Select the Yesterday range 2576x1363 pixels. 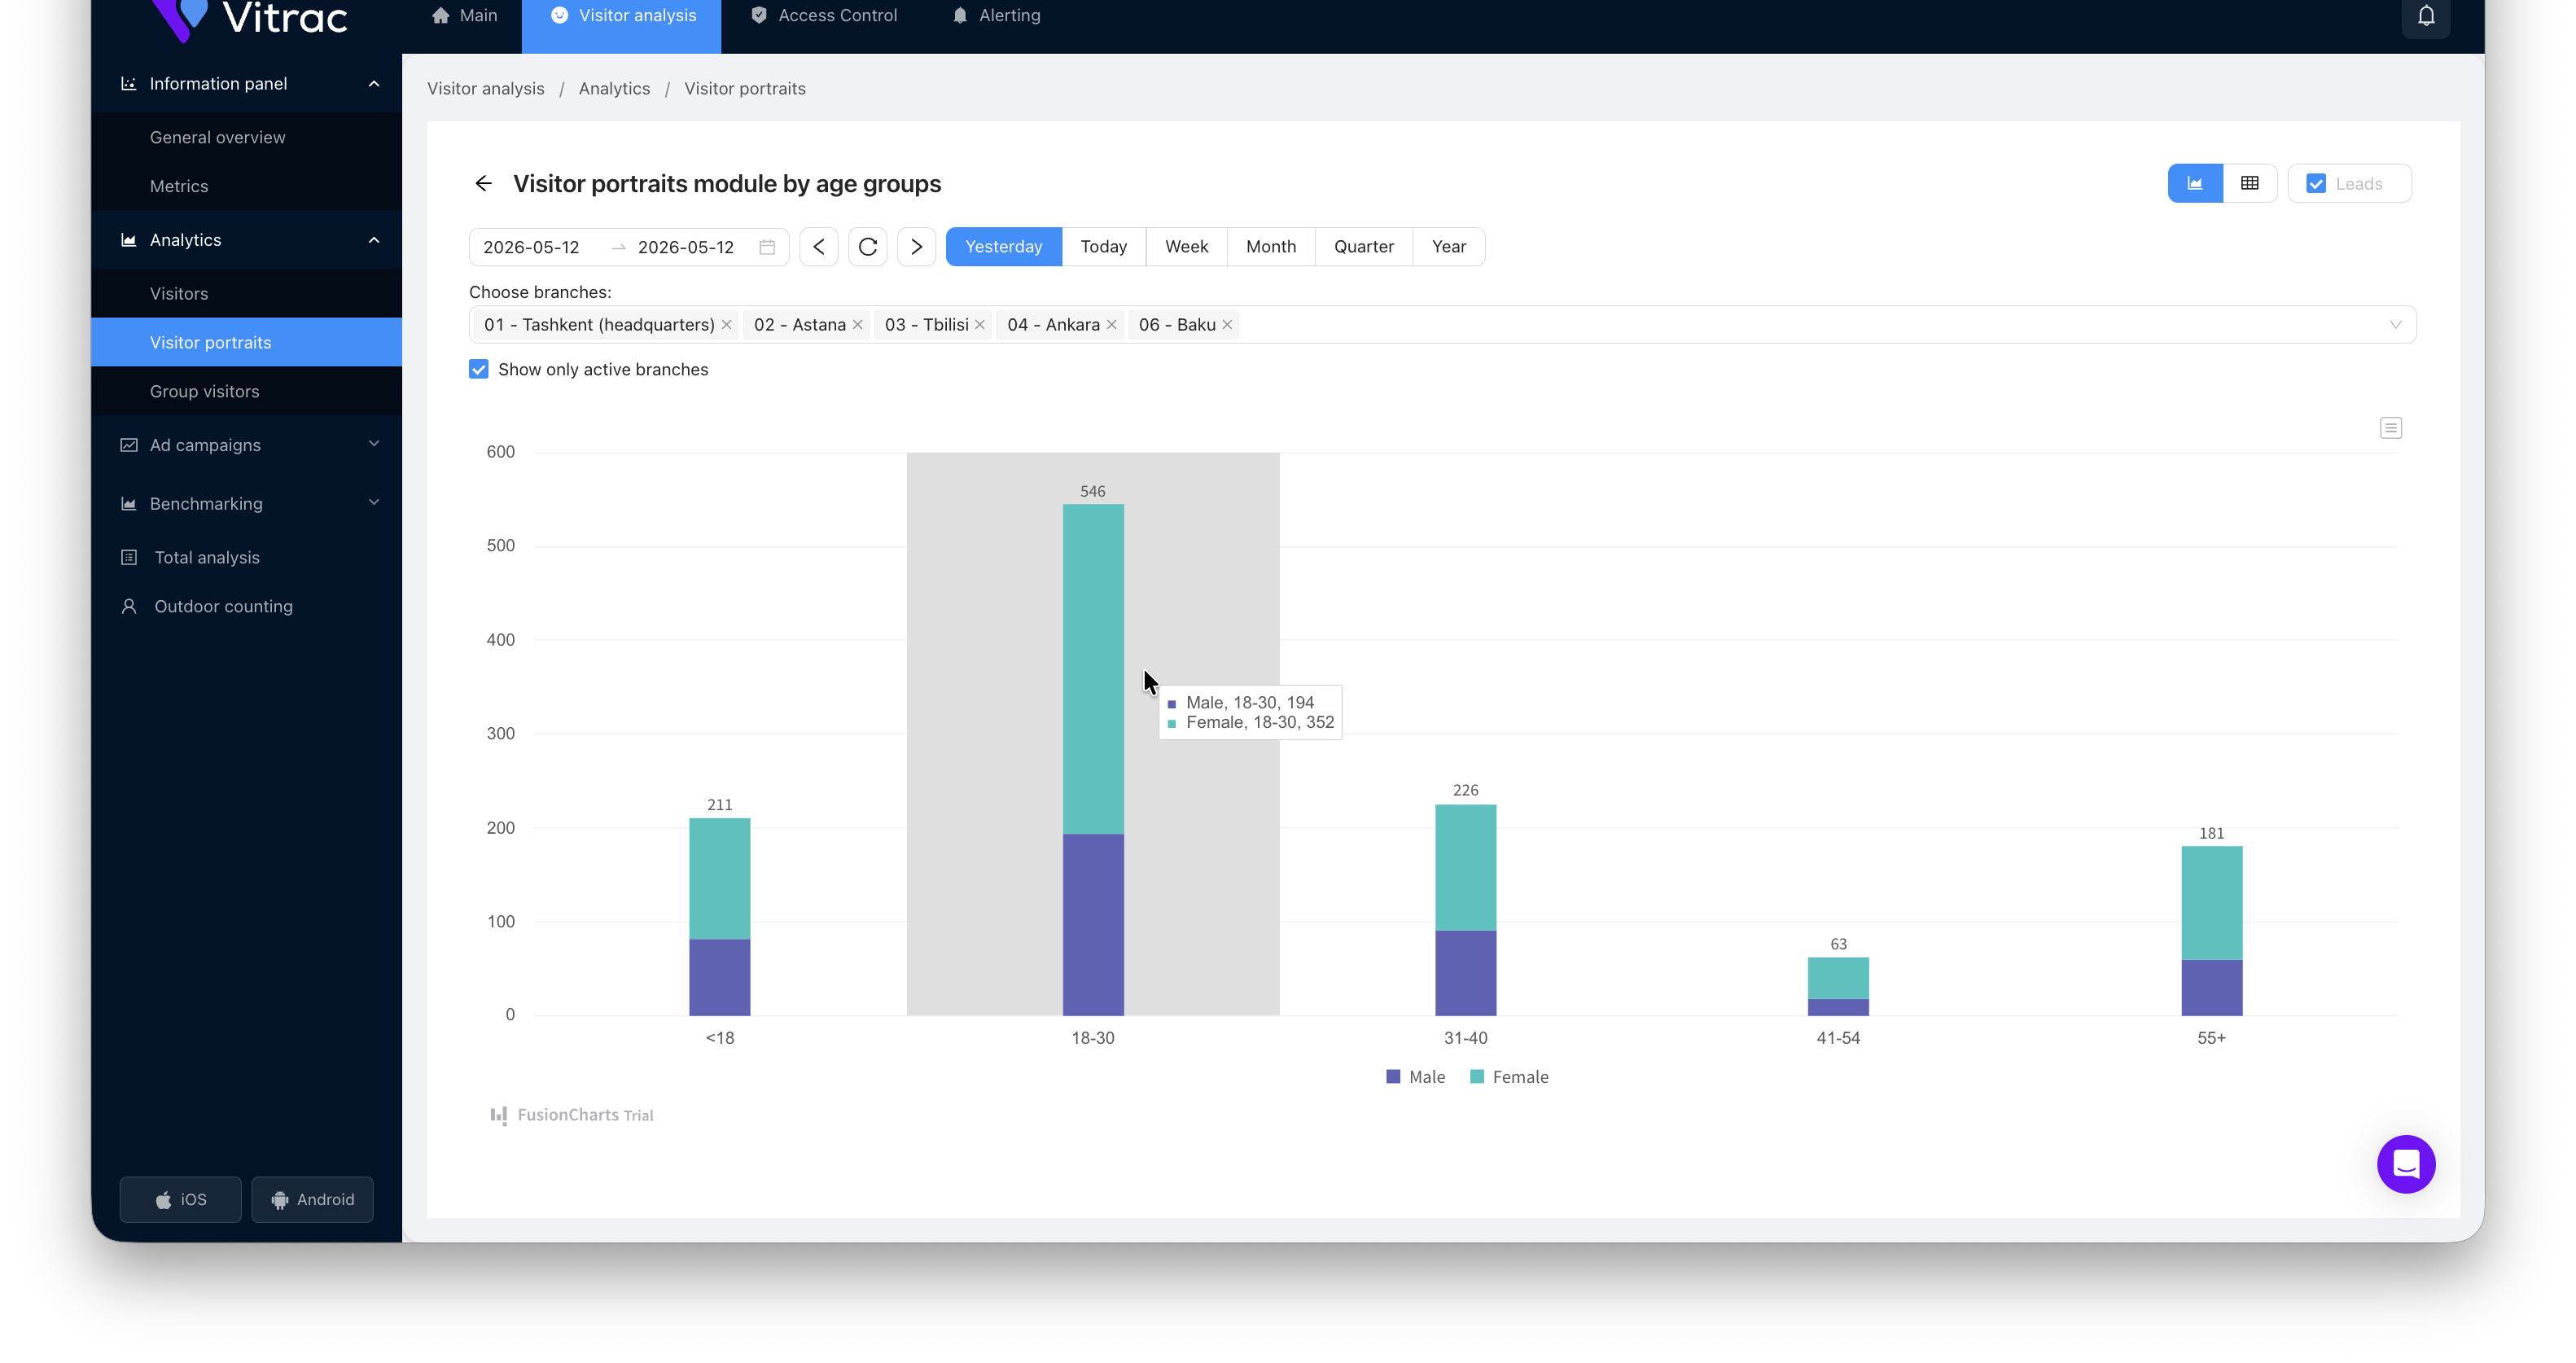tap(1004, 247)
